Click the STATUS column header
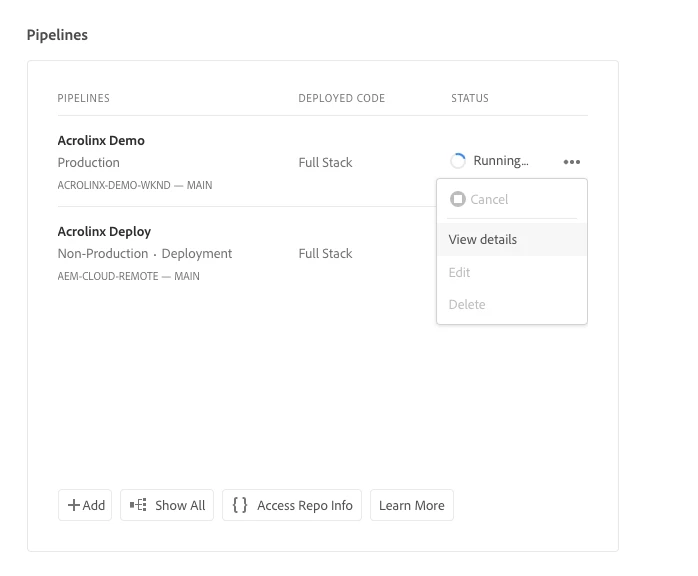This screenshot has height=576, width=698. point(470,98)
